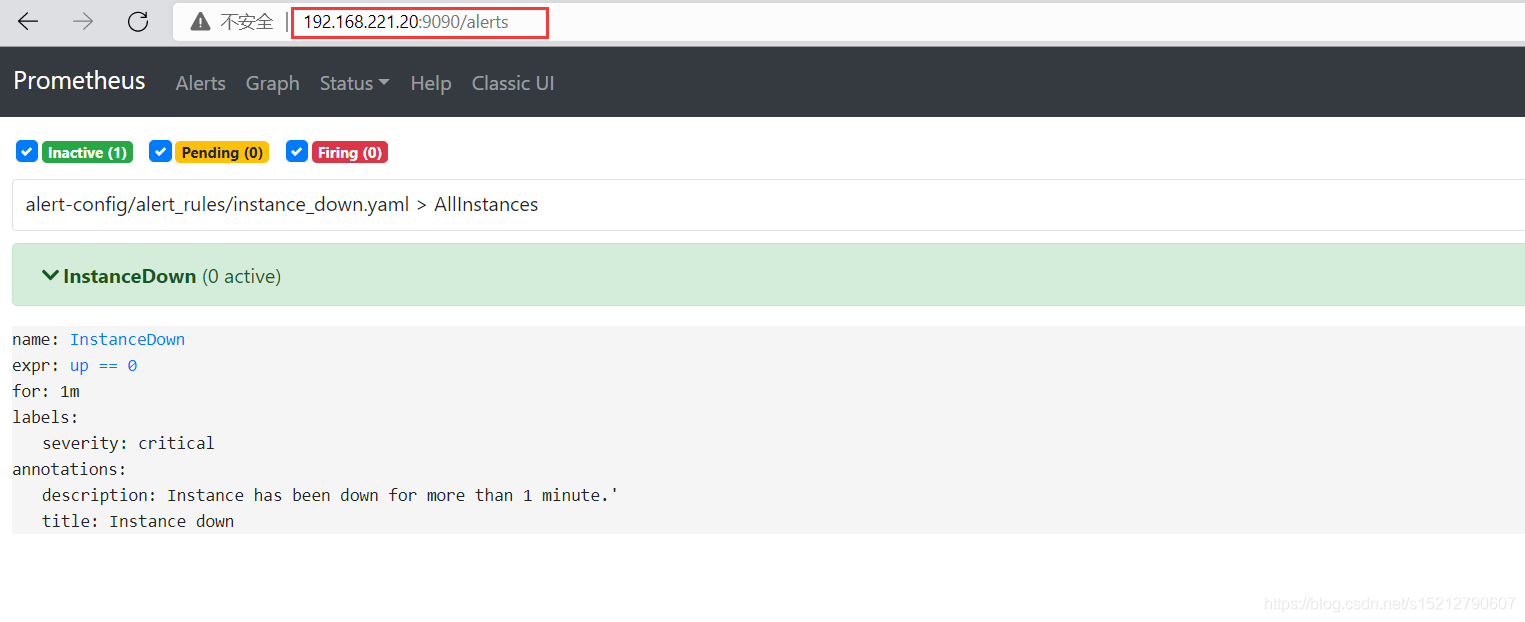Click the InstanceDown name link
Image resolution: width=1525 pixels, height=622 pixels.
[127, 339]
